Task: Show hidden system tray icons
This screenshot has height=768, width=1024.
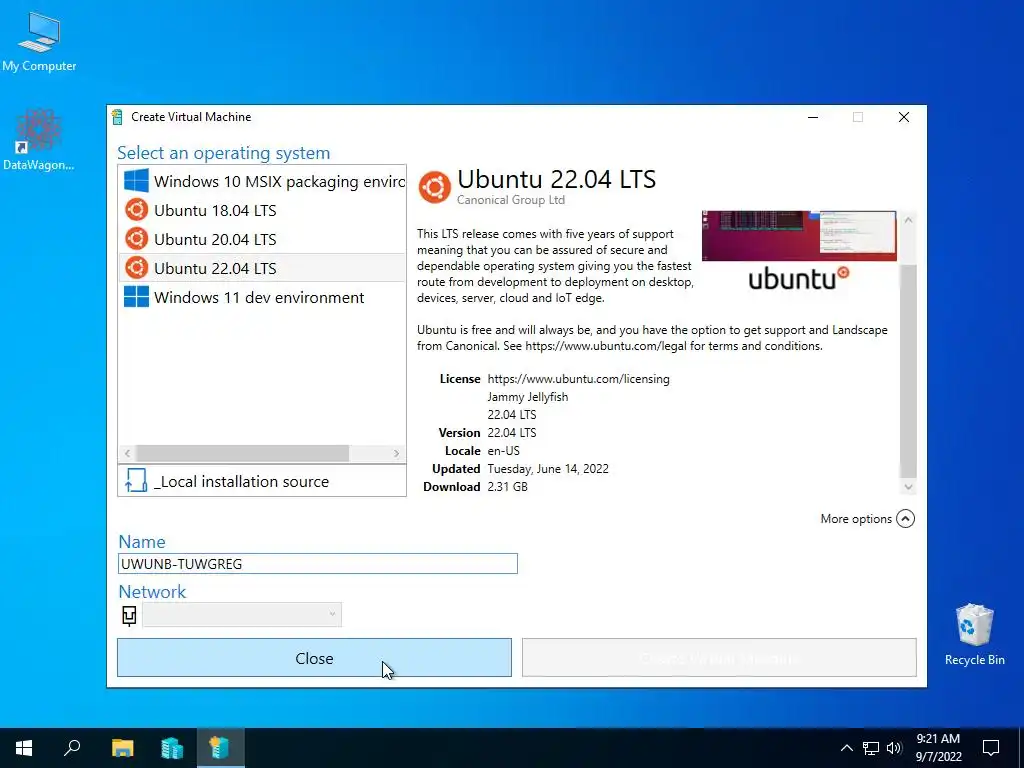Action: click(x=846, y=748)
